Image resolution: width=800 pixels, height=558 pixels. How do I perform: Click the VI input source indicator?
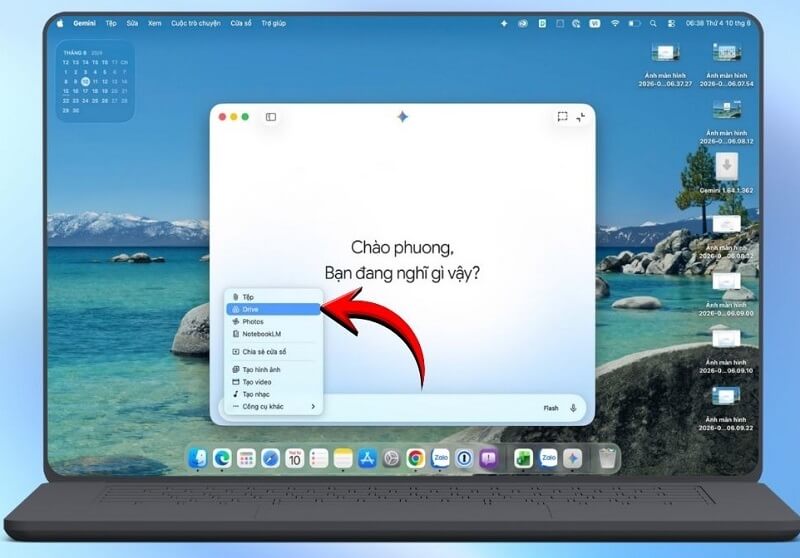594,23
